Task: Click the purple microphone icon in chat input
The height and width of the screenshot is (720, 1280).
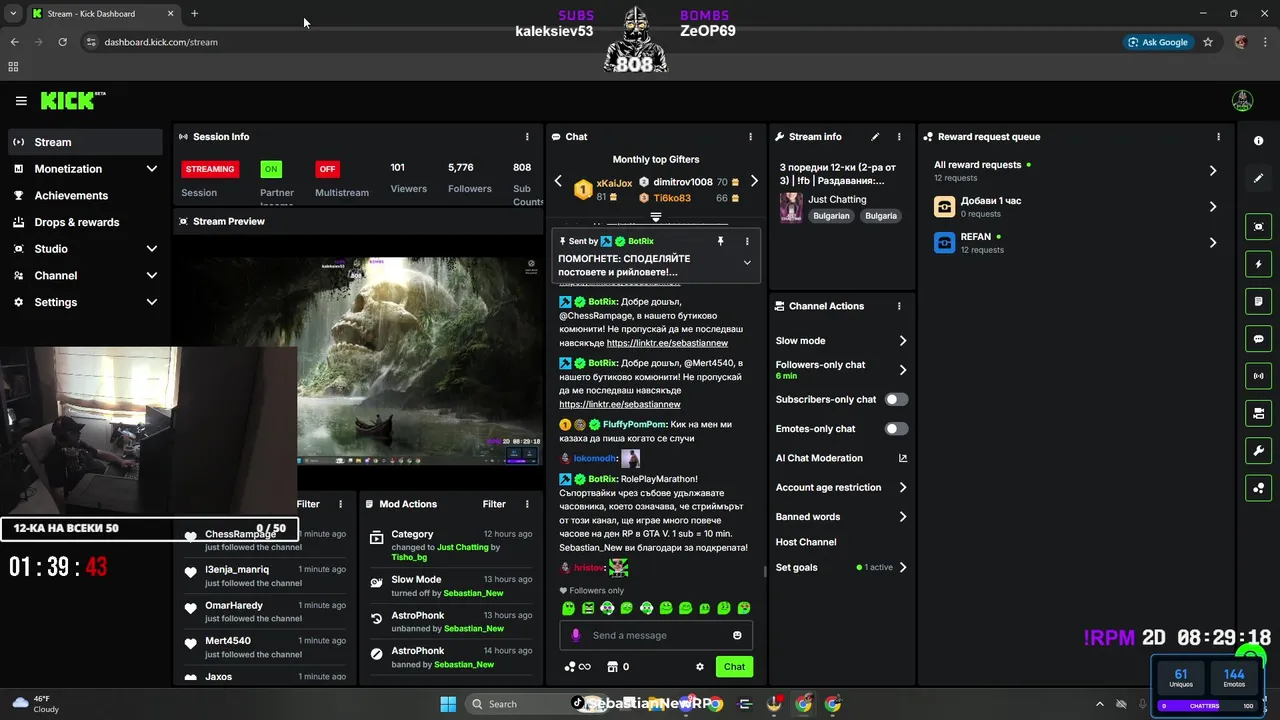Action: pos(575,635)
